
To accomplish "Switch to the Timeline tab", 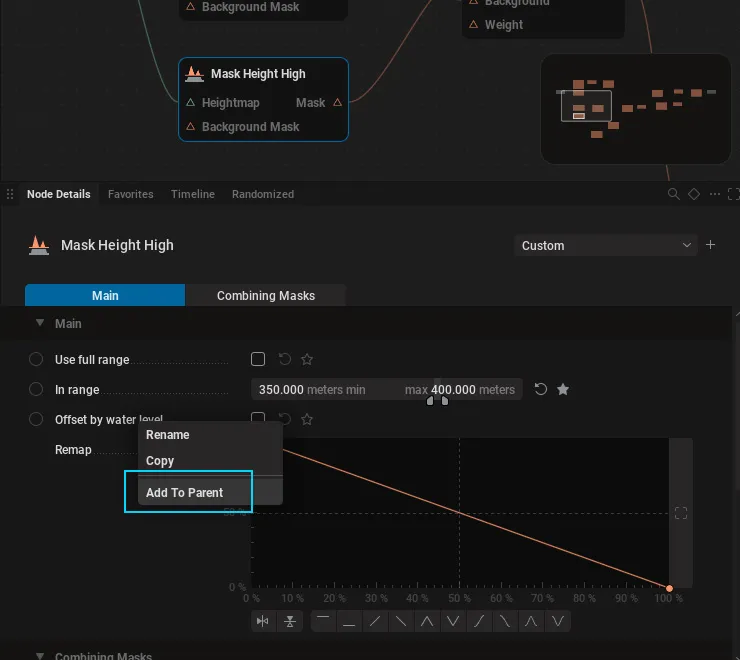I will point(193,194).
